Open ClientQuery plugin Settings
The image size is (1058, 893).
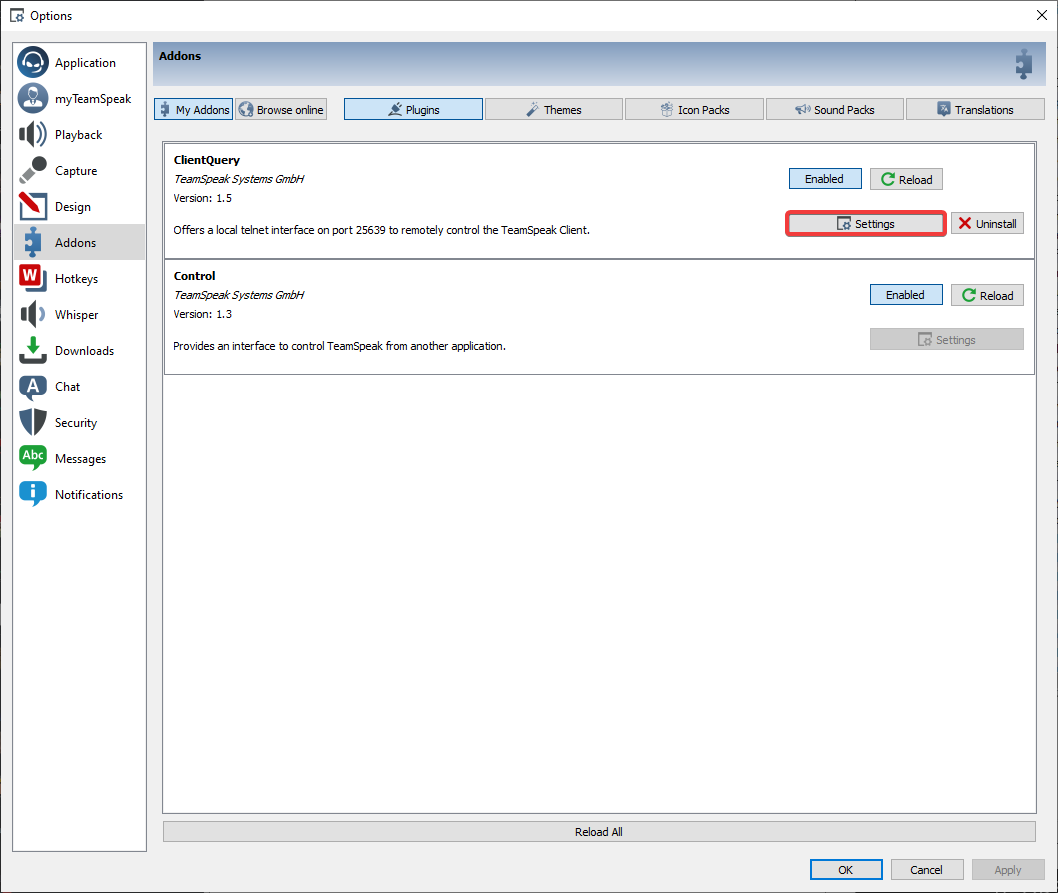[x=866, y=223]
